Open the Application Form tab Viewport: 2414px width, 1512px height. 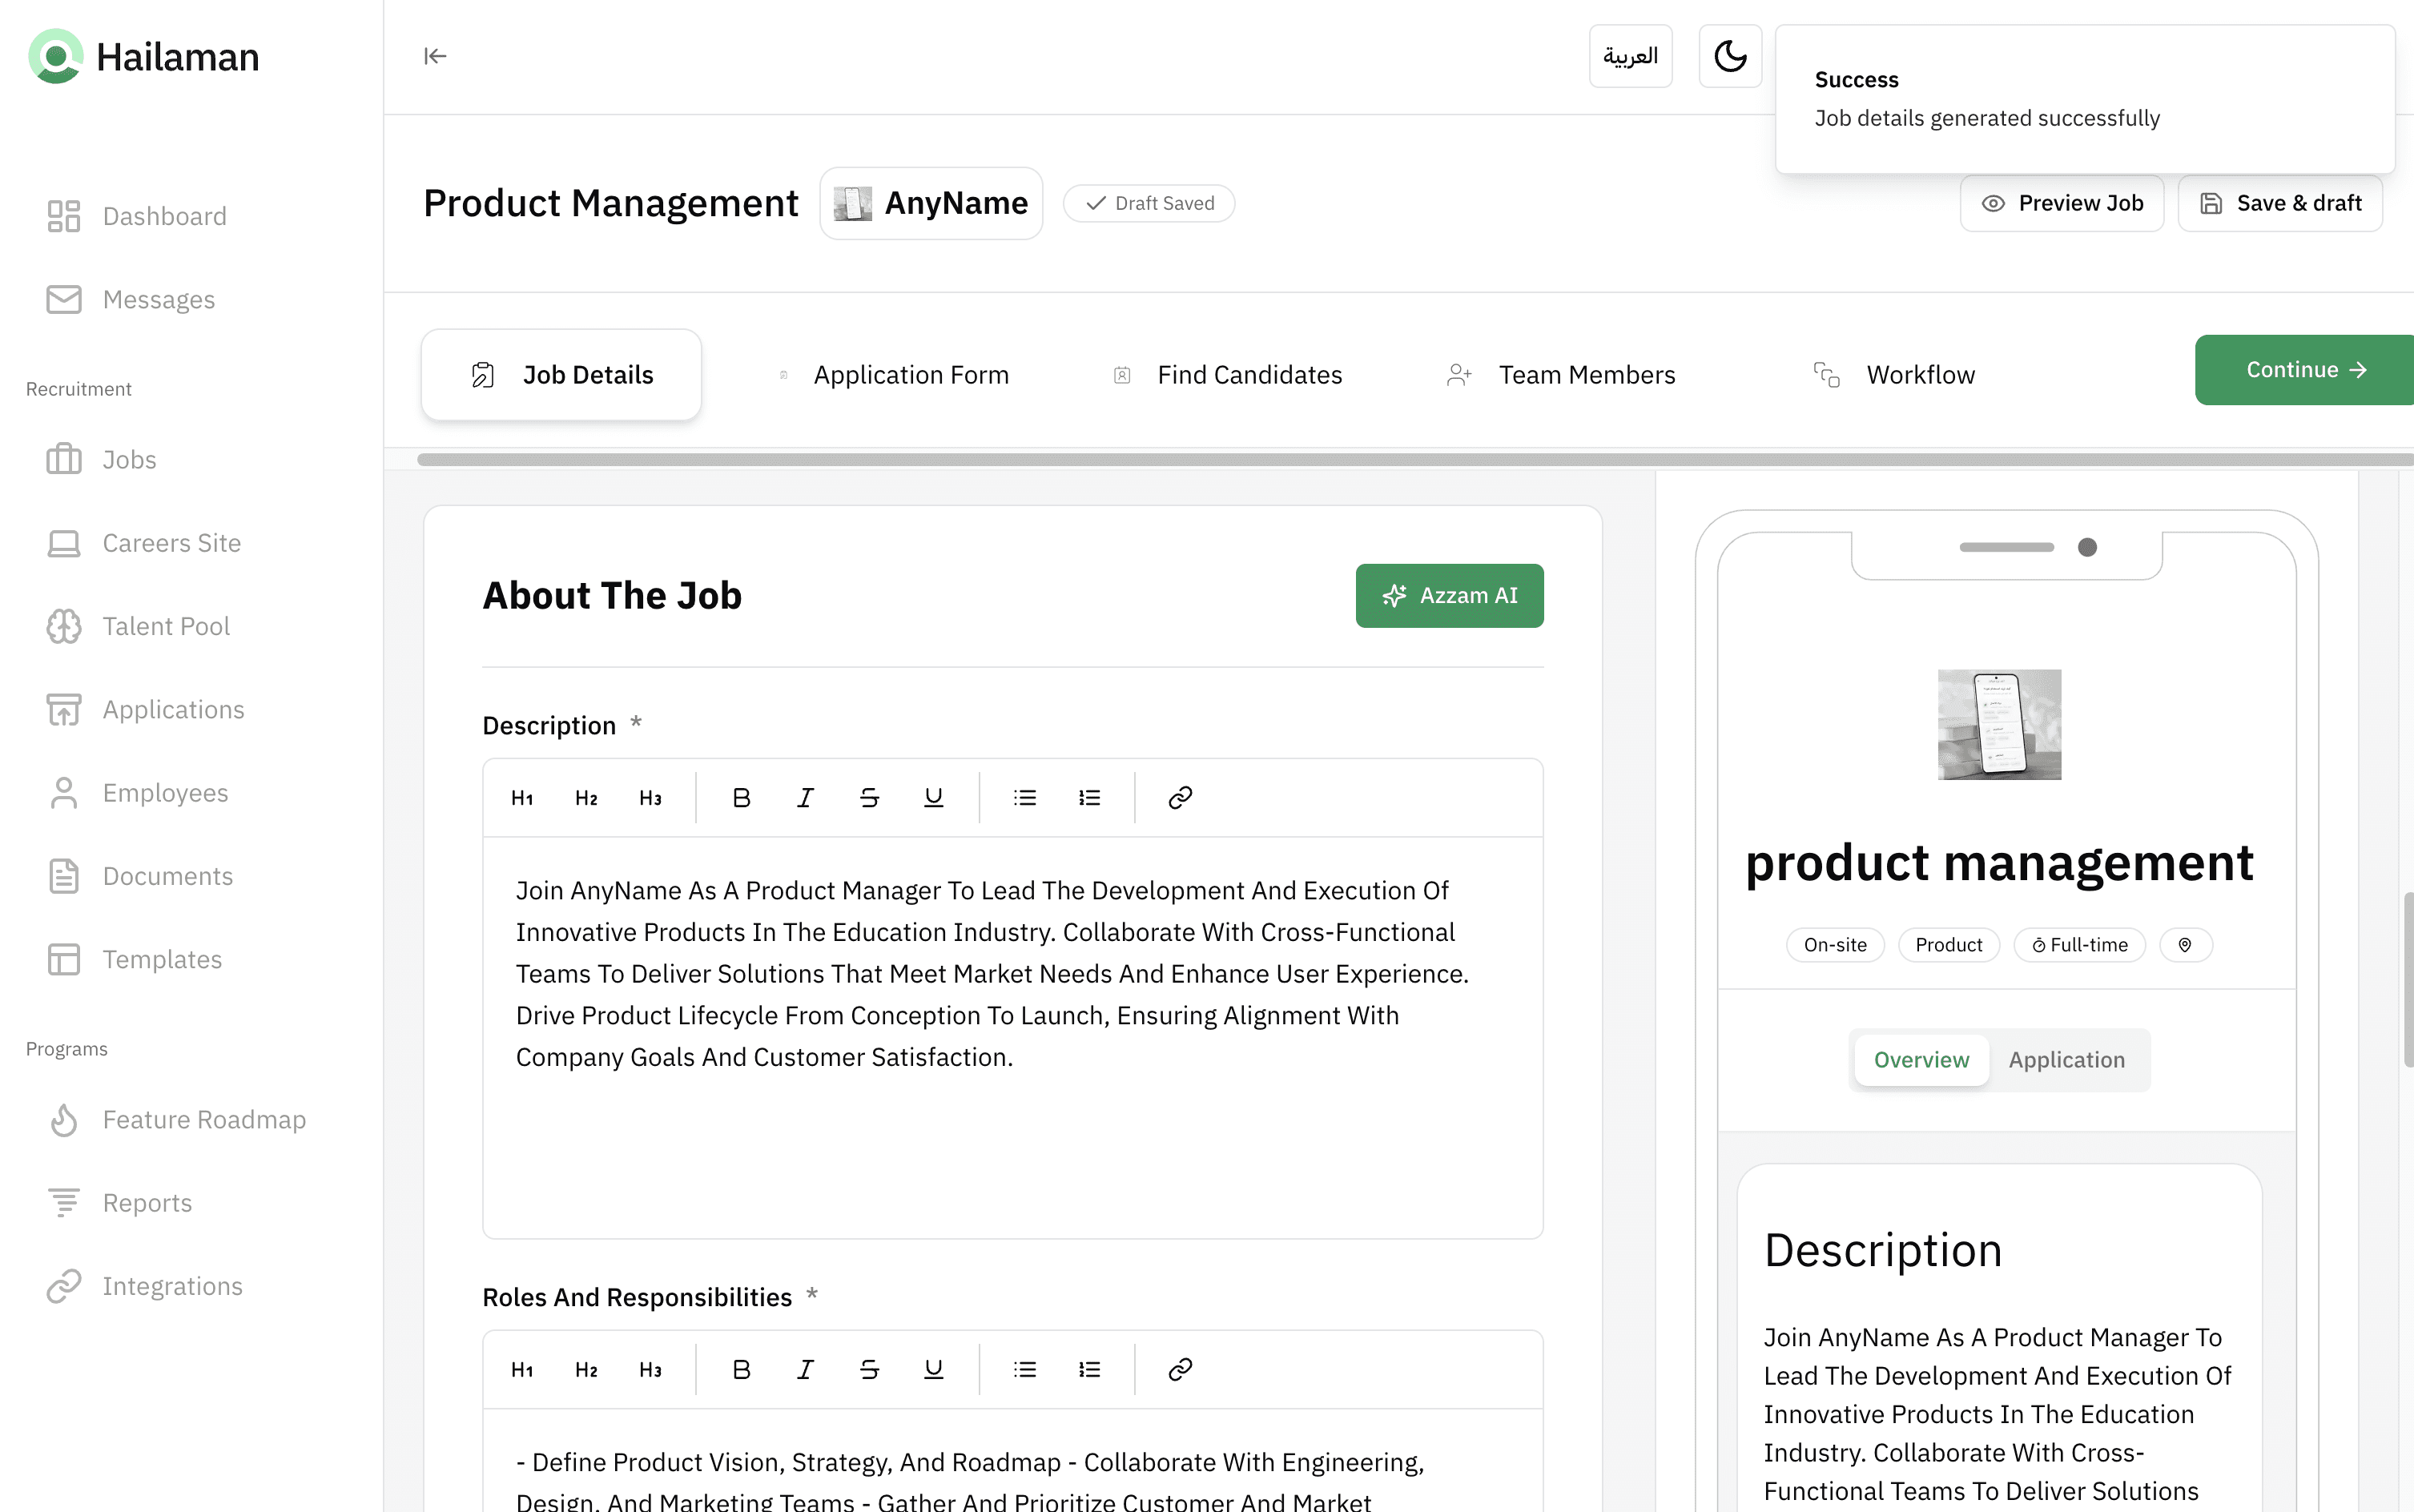coord(910,375)
